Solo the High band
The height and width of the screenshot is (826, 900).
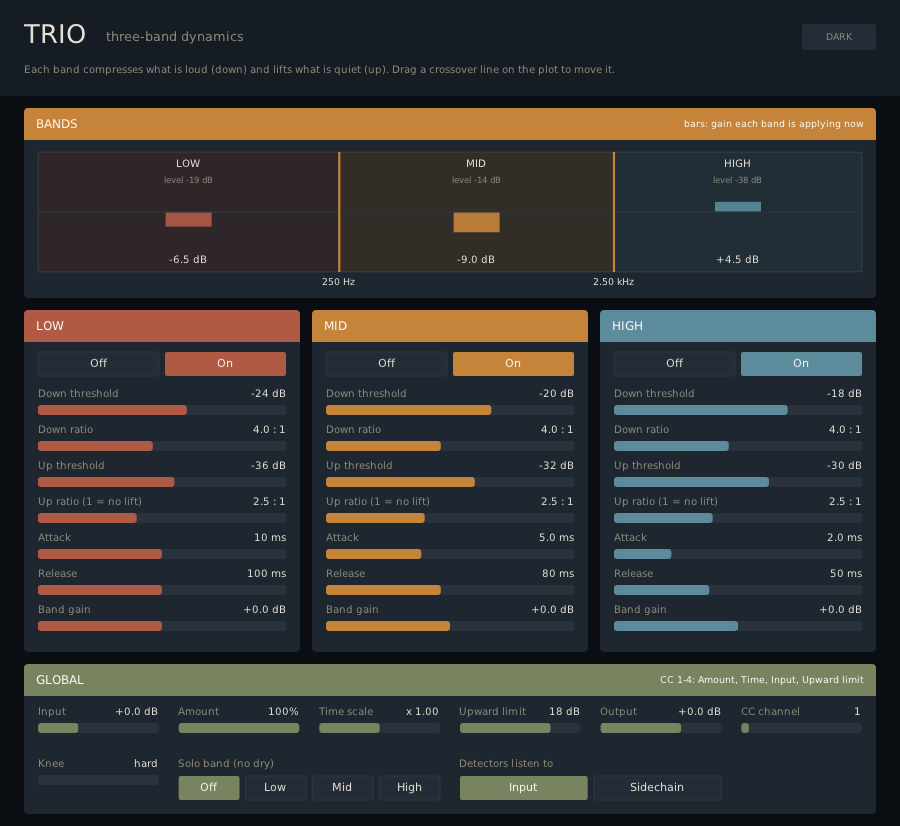pos(409,788)
